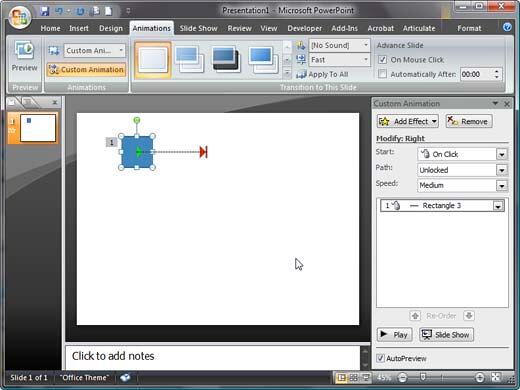Viewport: 520px width, 390px height.
Task: Click Apply To All transitions
Action: click(322, 74)
